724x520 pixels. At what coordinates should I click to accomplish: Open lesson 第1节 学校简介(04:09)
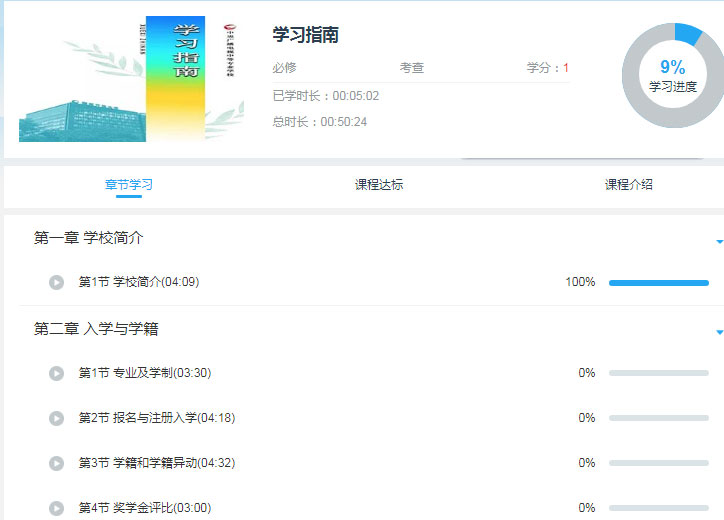(x=139, y=282)
